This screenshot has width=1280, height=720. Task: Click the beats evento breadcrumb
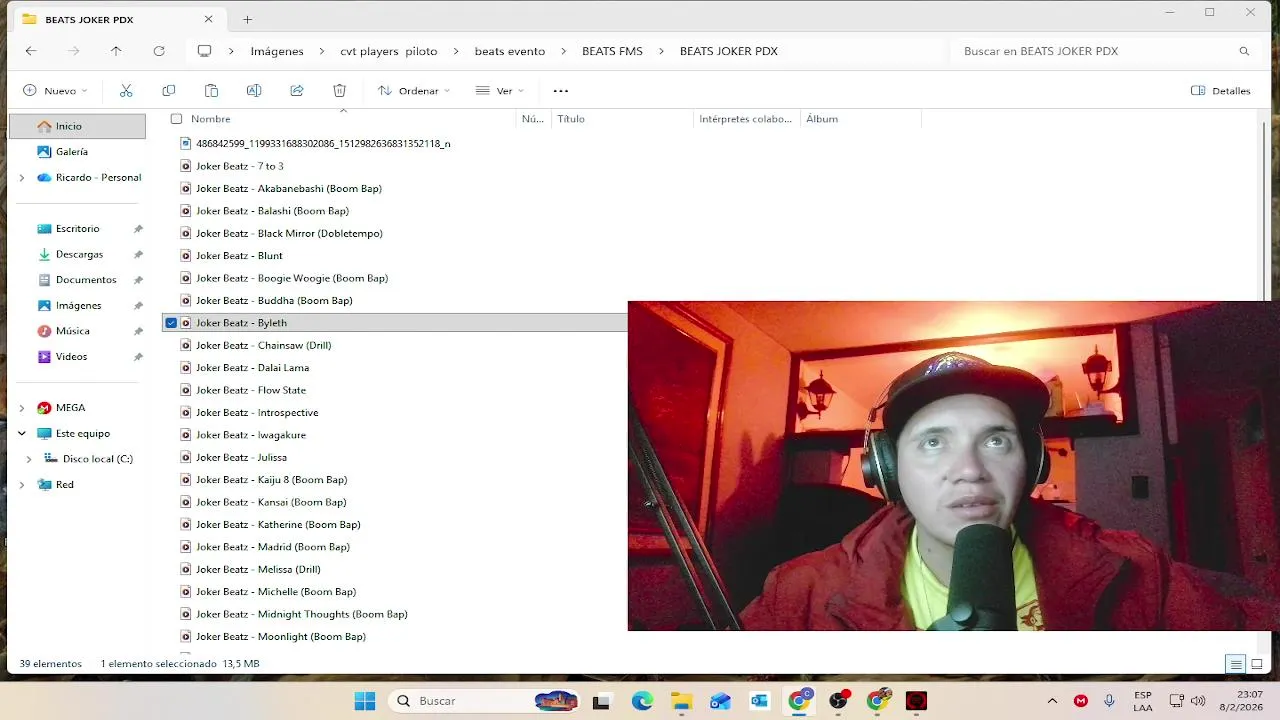point(510,51)
